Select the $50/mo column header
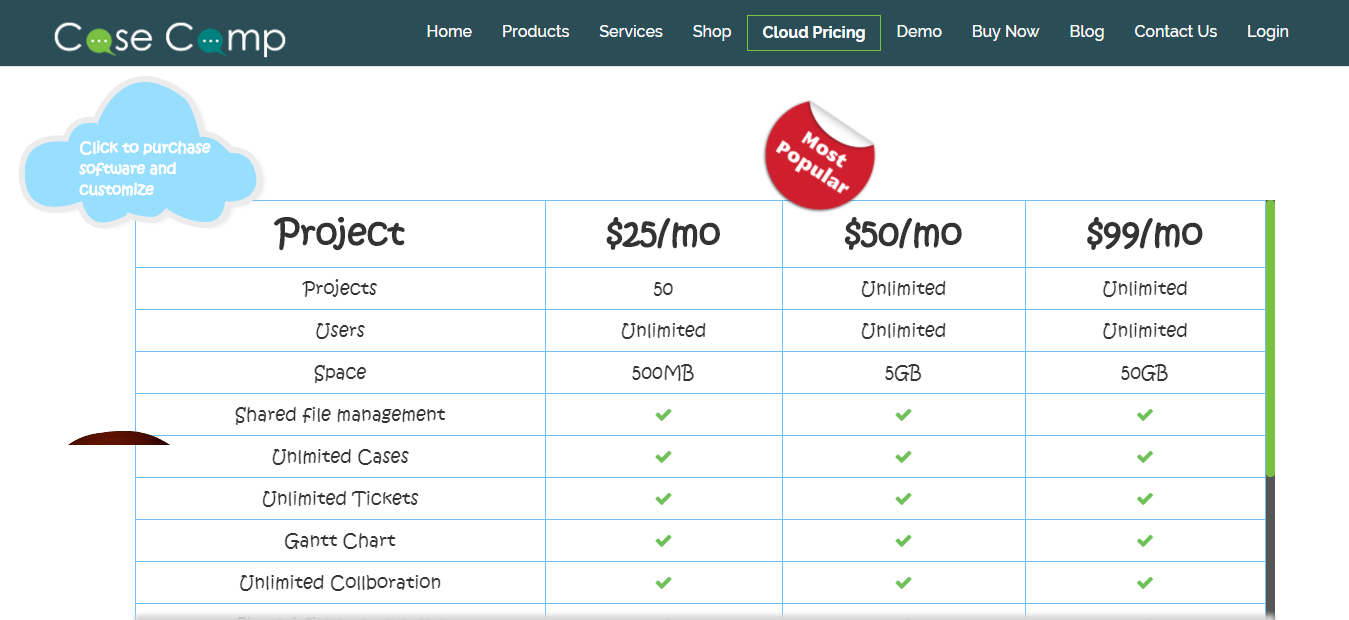The image size is (1349, 620). coord(903,233)
